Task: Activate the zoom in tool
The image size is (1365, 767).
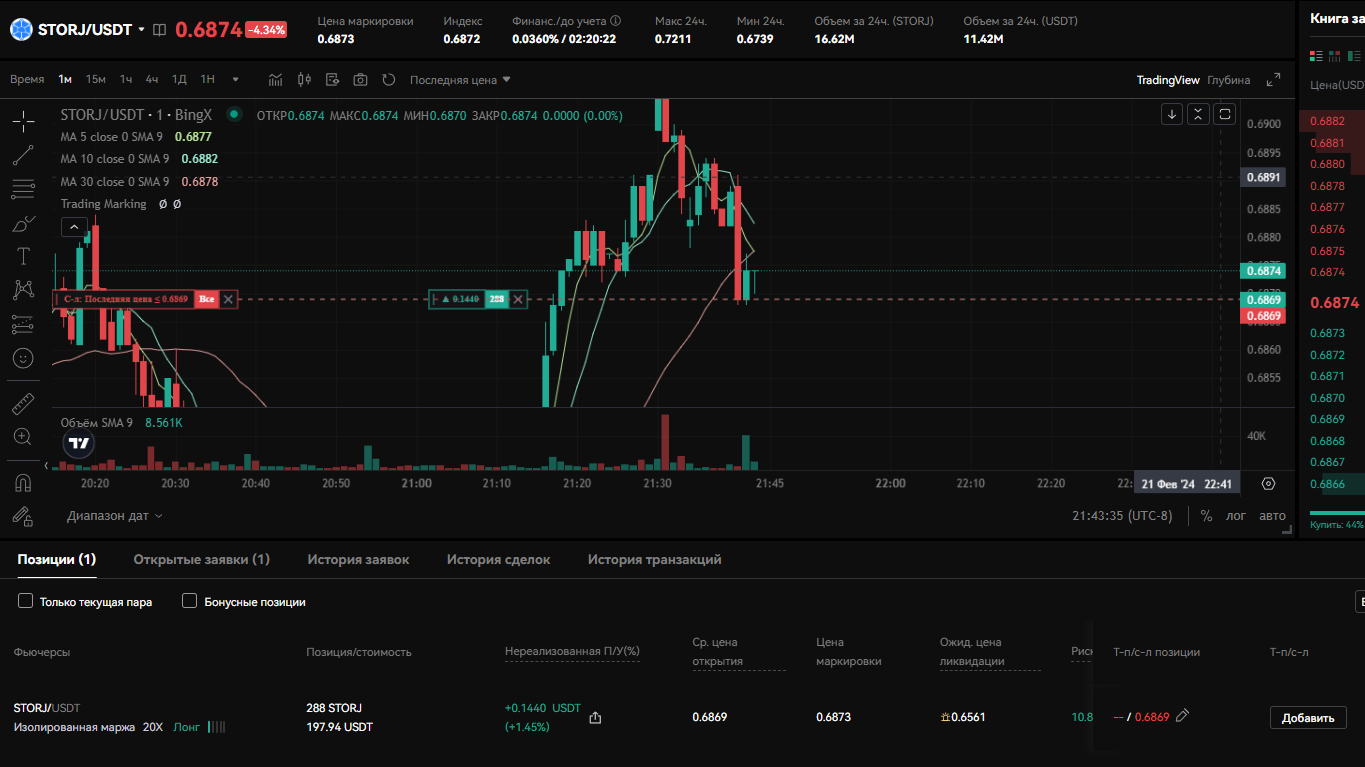Action: (x=23, y=437)
